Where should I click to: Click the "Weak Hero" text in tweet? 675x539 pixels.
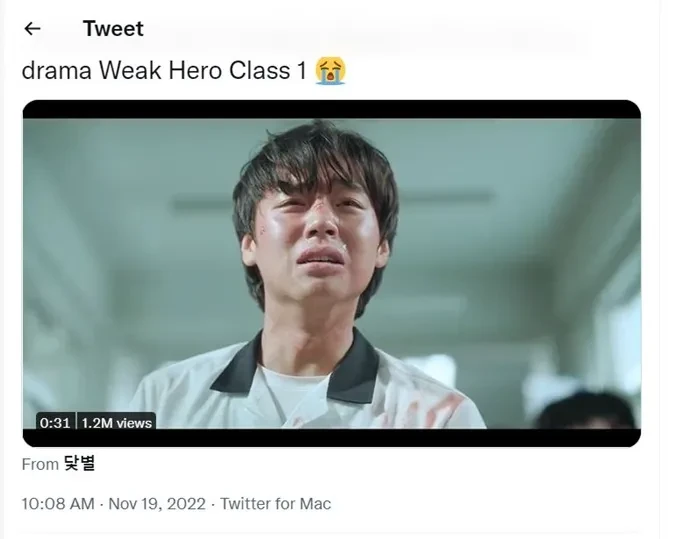click(148, 72)
